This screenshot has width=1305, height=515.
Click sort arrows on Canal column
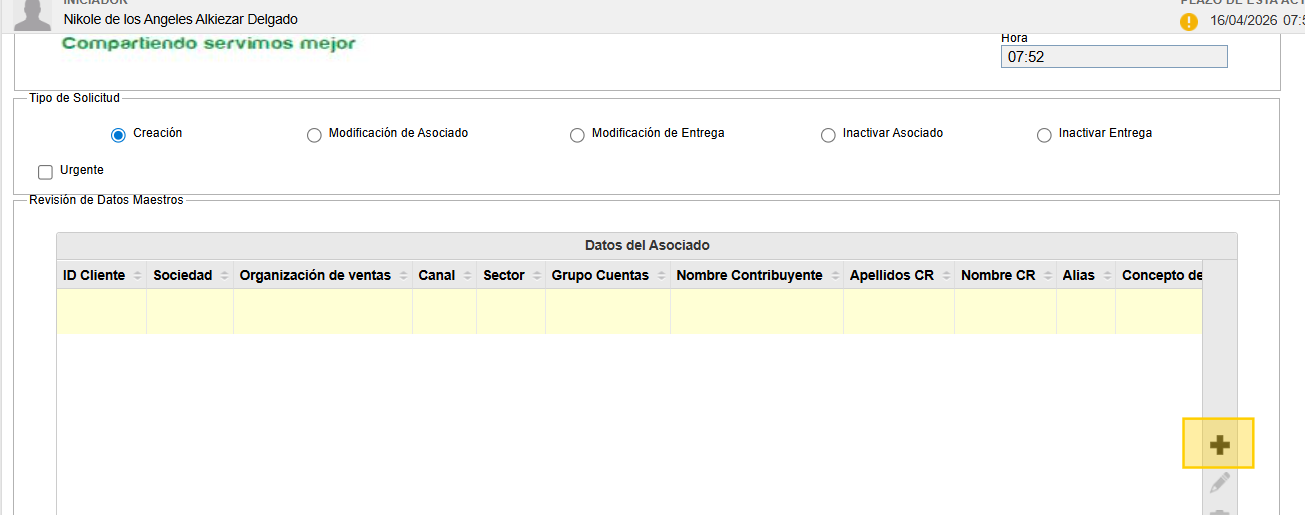[x=467, y=276]
